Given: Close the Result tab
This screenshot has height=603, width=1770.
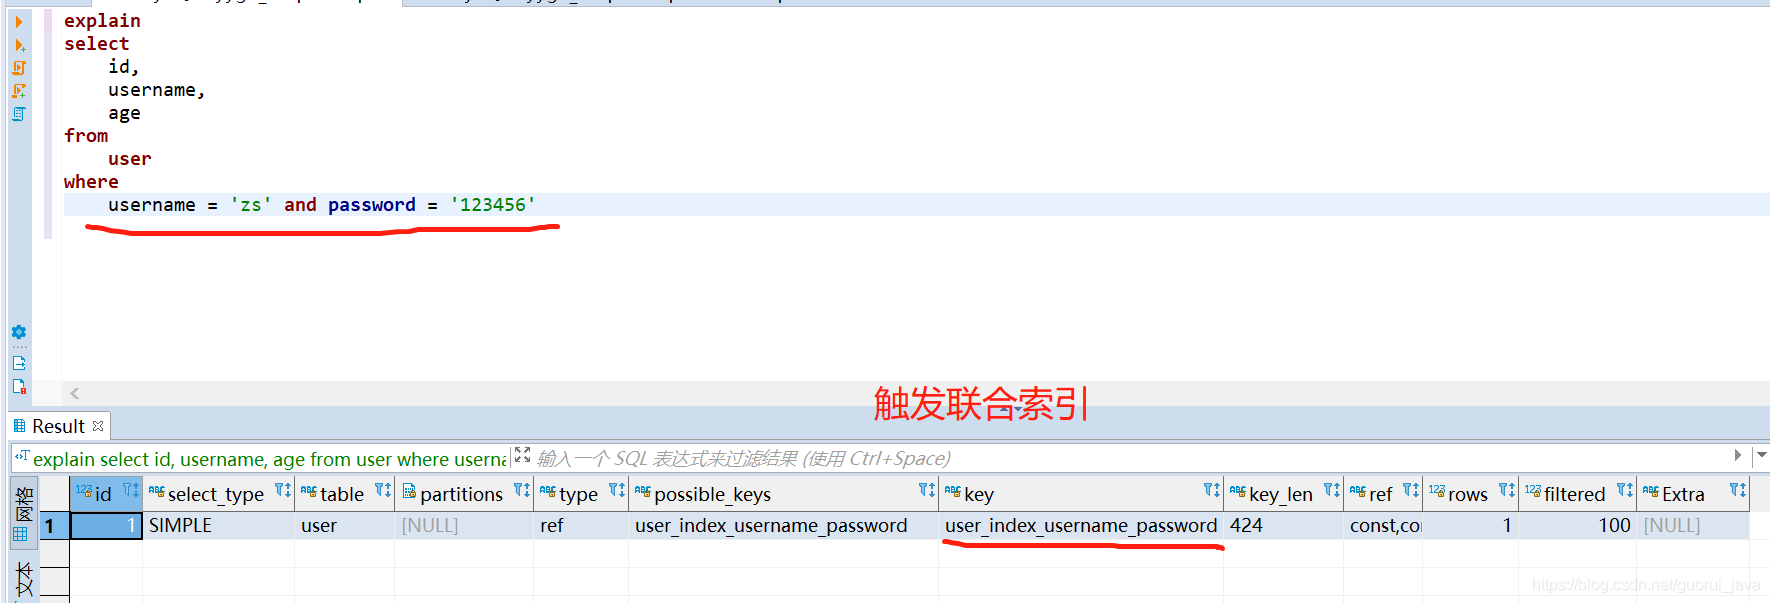Looking at the screenshot, I should pos(98,426).
